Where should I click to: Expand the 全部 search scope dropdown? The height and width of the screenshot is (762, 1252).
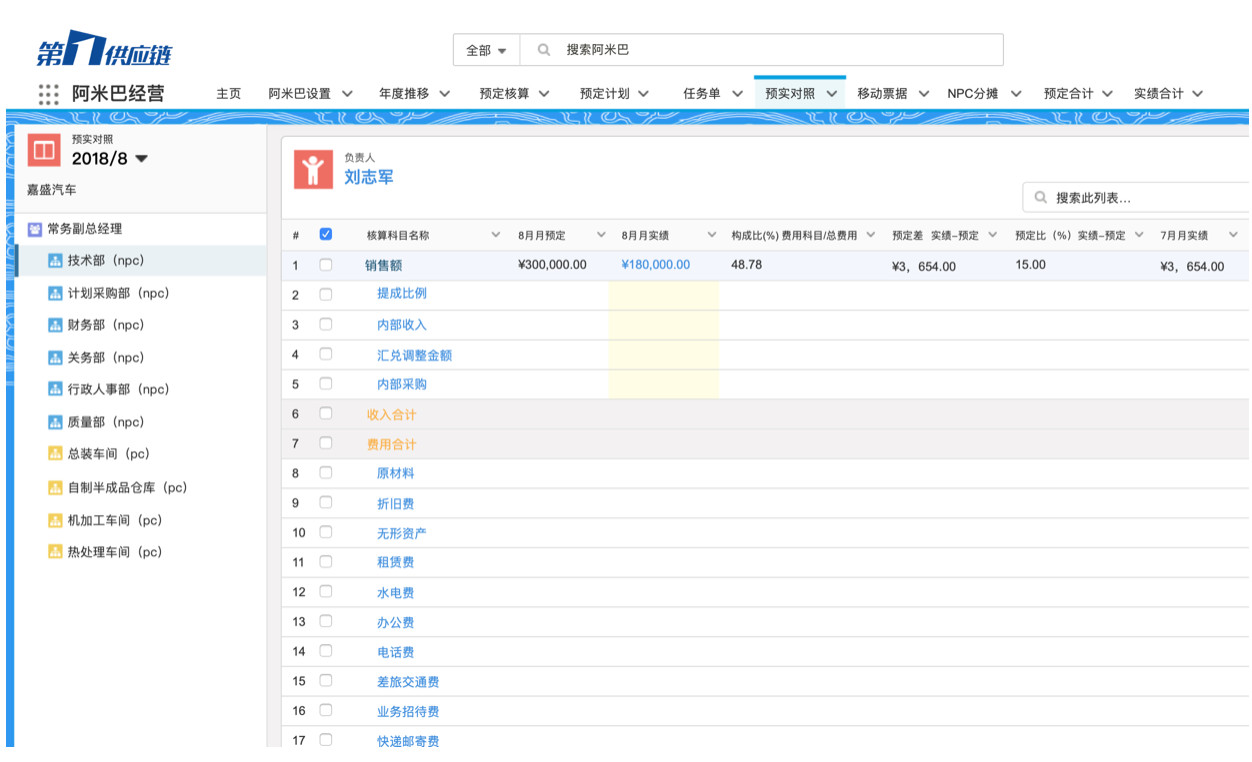486,50
